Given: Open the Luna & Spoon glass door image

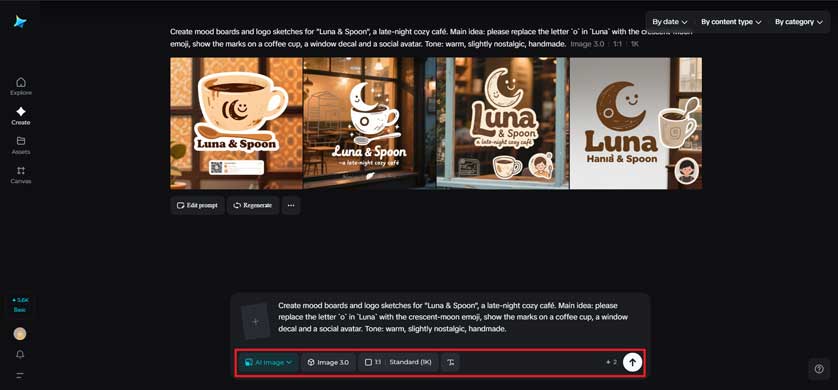Looking at the screenshot, I should (x=502, y=123).
